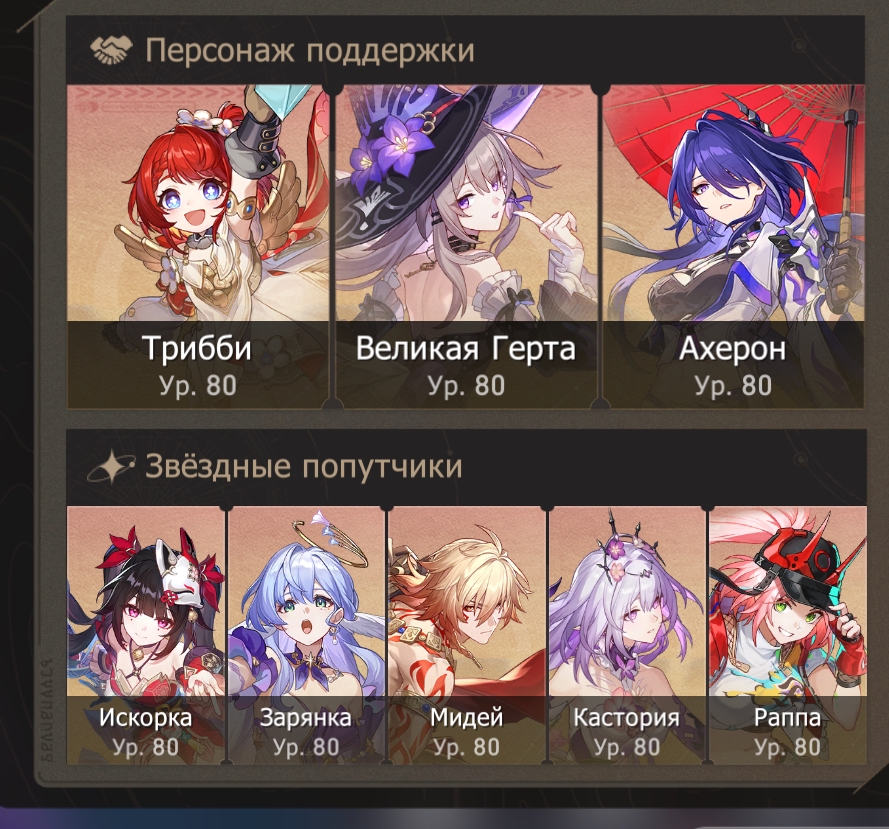Image resolution: width=889 pixels, height=829 pixels.
Task: Select the Зарянка companion portrait
Action: [x=306, y=635]
